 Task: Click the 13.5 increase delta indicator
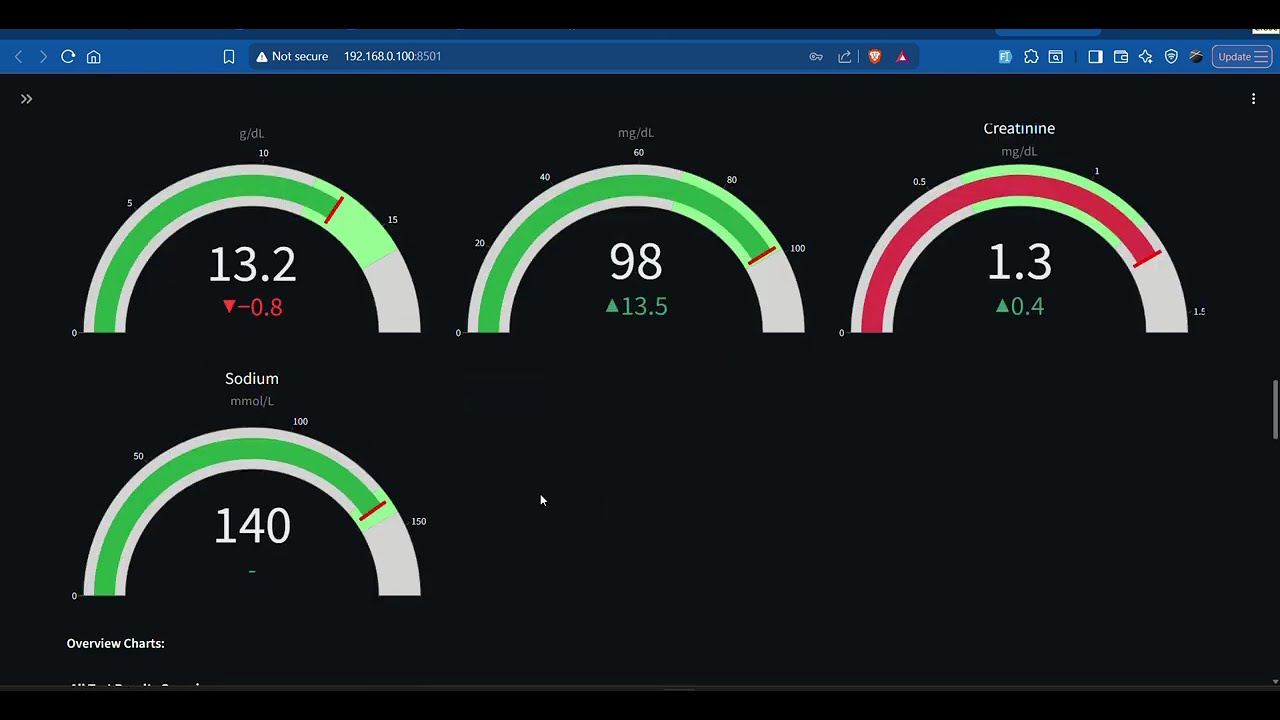tap(636, 306)
